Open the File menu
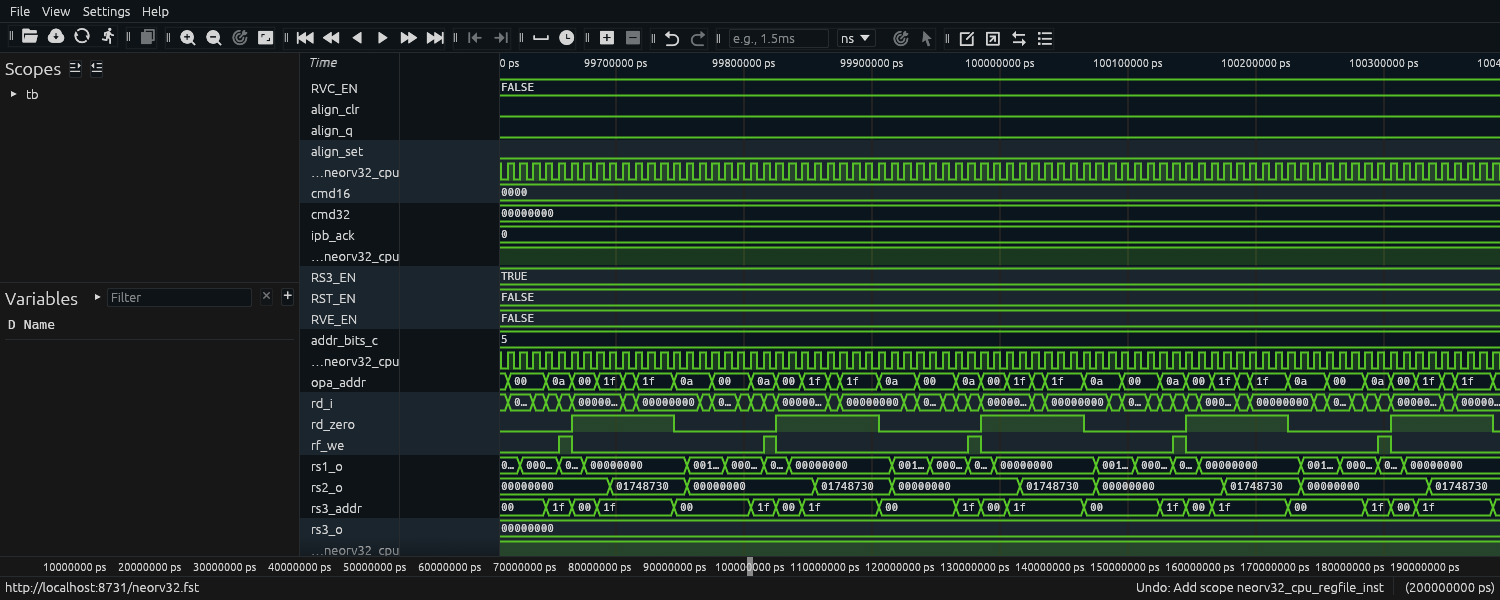Viewport: 1500px width, 600px height. click(20, 12)
